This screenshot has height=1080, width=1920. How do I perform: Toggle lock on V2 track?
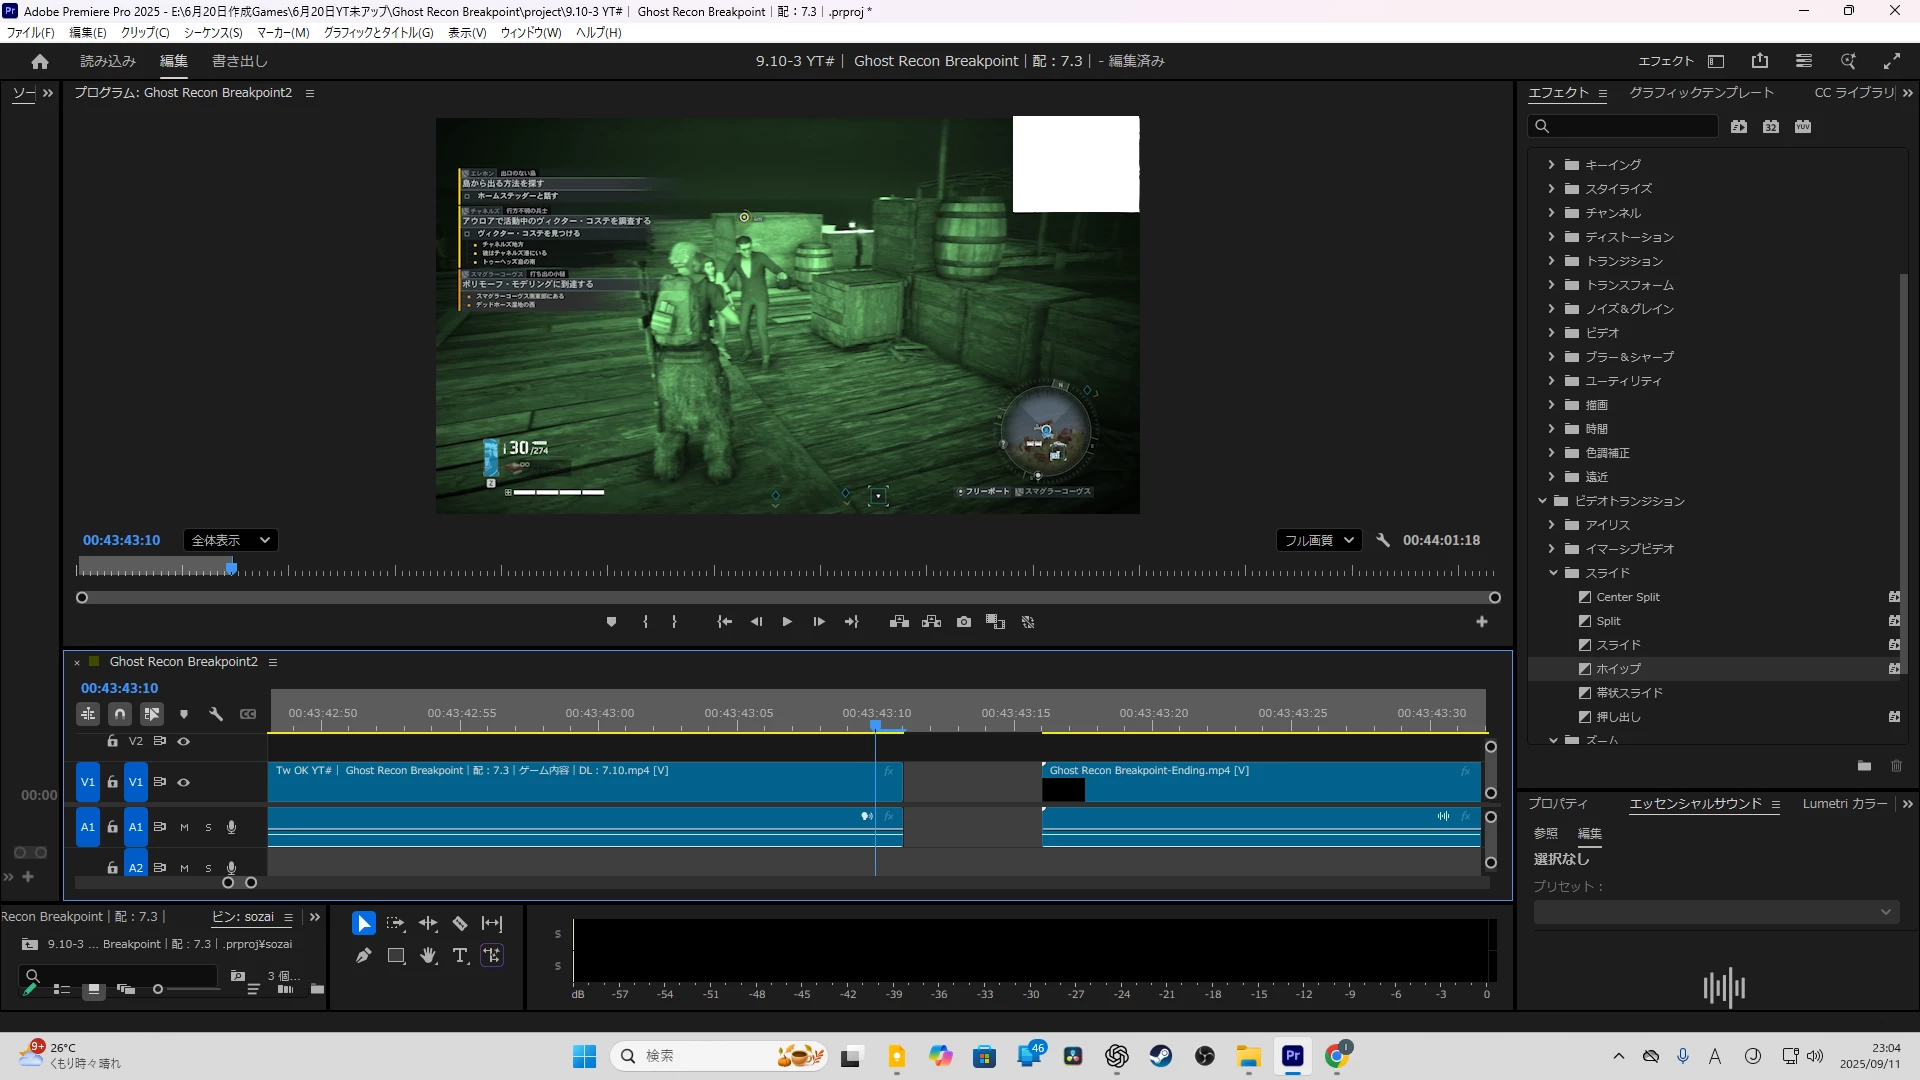[112, 741]
